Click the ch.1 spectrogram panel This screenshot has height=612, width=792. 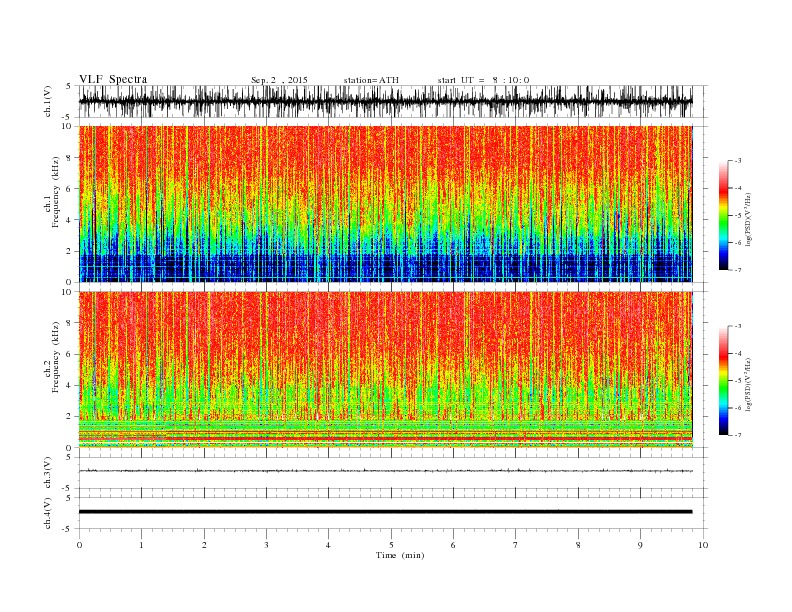(385, 204)
